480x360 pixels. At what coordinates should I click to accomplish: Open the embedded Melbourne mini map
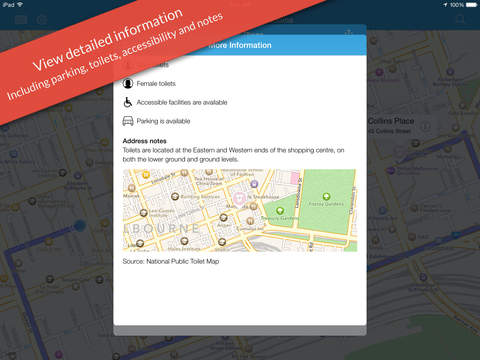(240, 210)
